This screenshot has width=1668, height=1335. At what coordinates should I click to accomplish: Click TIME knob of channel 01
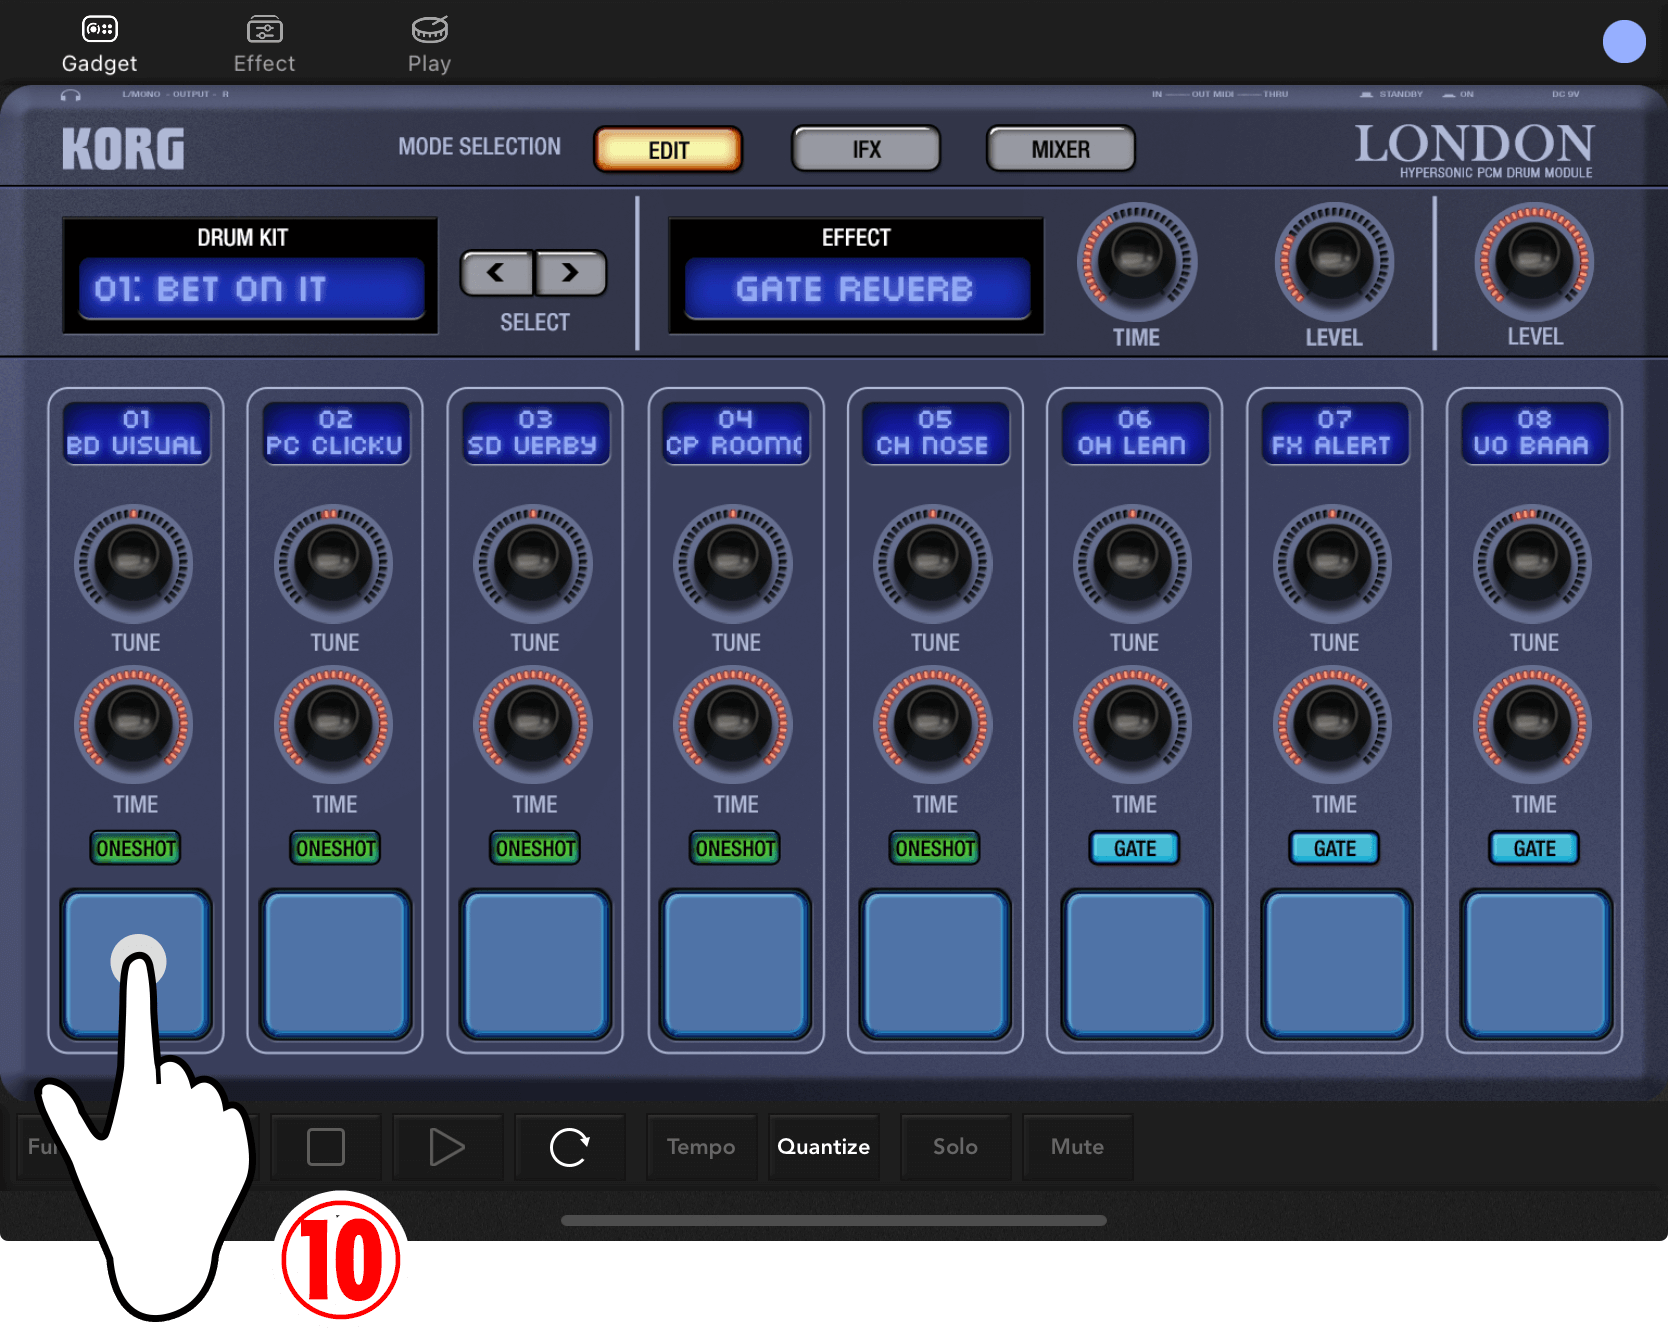[x=134, y=725]
